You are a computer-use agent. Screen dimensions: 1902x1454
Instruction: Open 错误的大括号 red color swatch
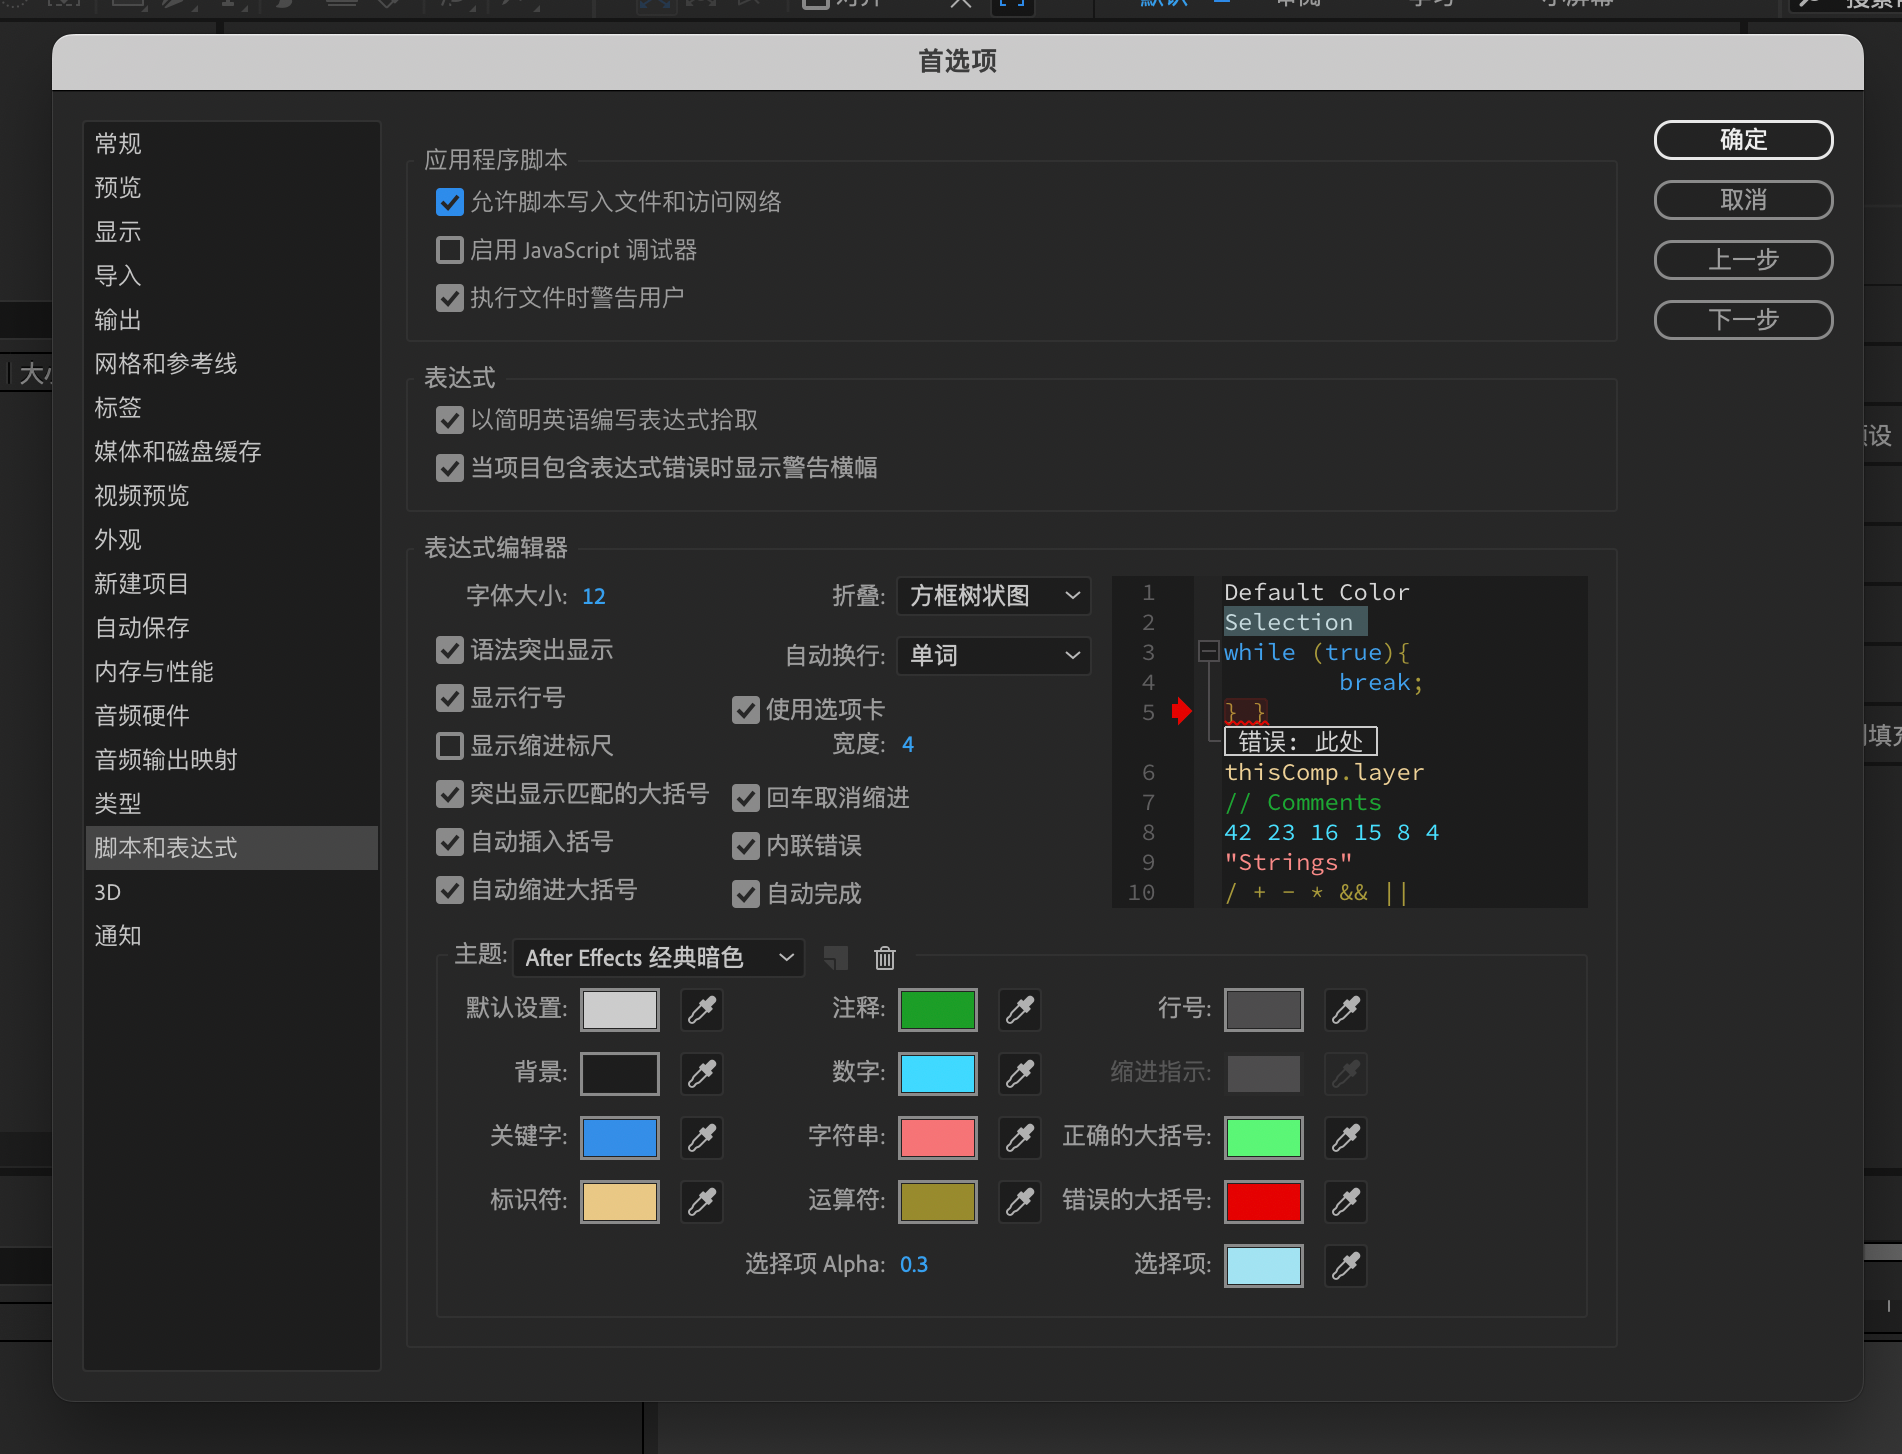pyautogui.click(x=1264, y=1202)
